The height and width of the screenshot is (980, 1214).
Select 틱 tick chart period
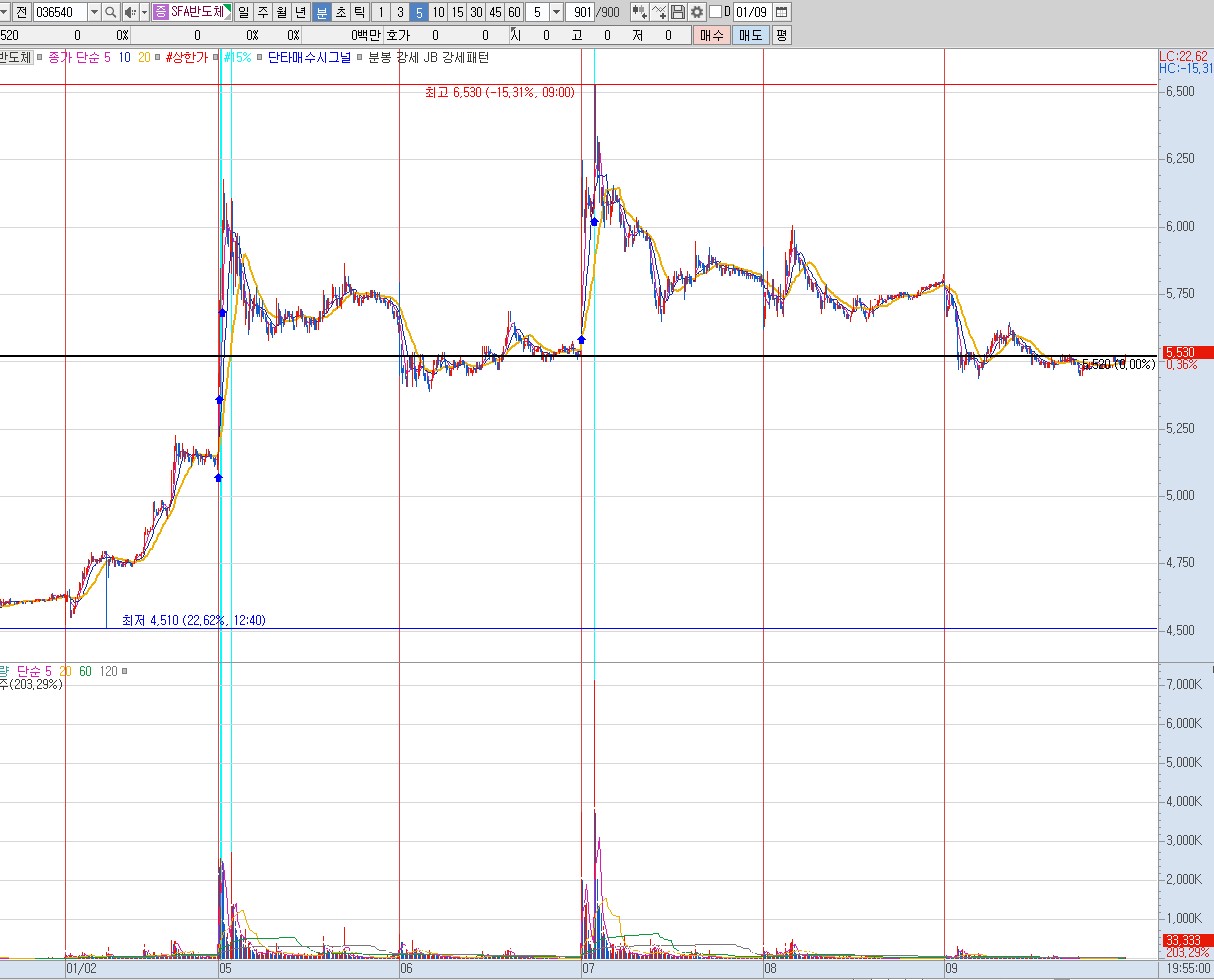point(359,12)
